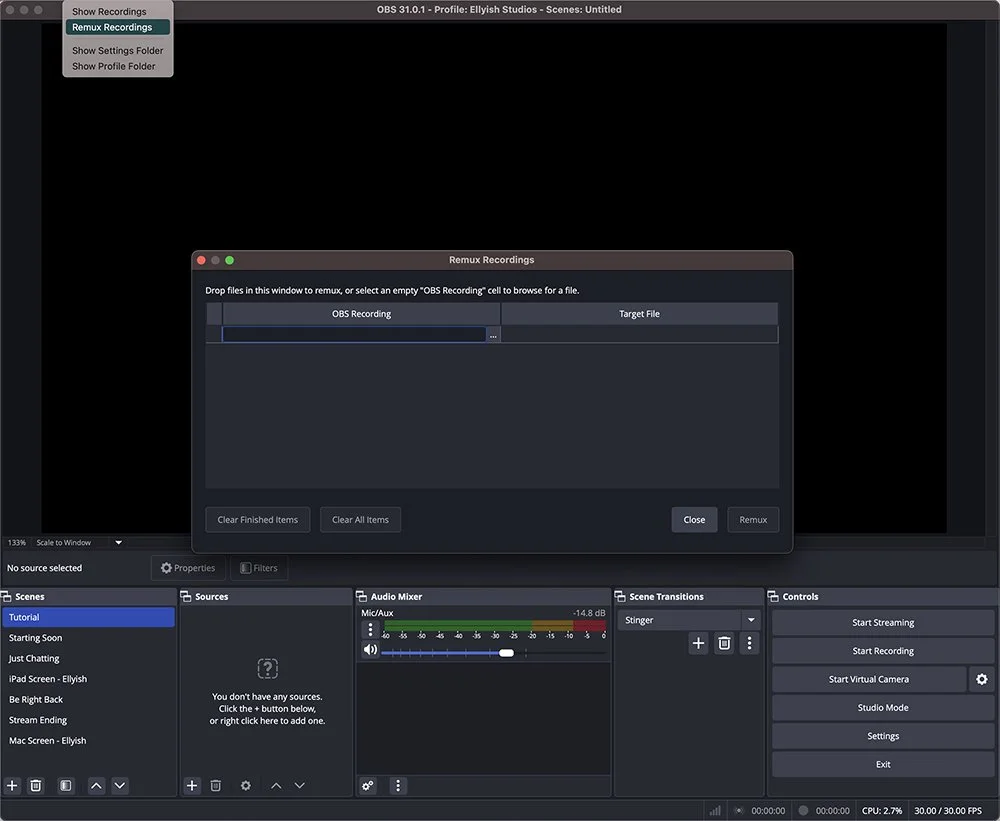Click Clear All Items button
This screenshot has height=821, width=1000.
pos(360,520)
